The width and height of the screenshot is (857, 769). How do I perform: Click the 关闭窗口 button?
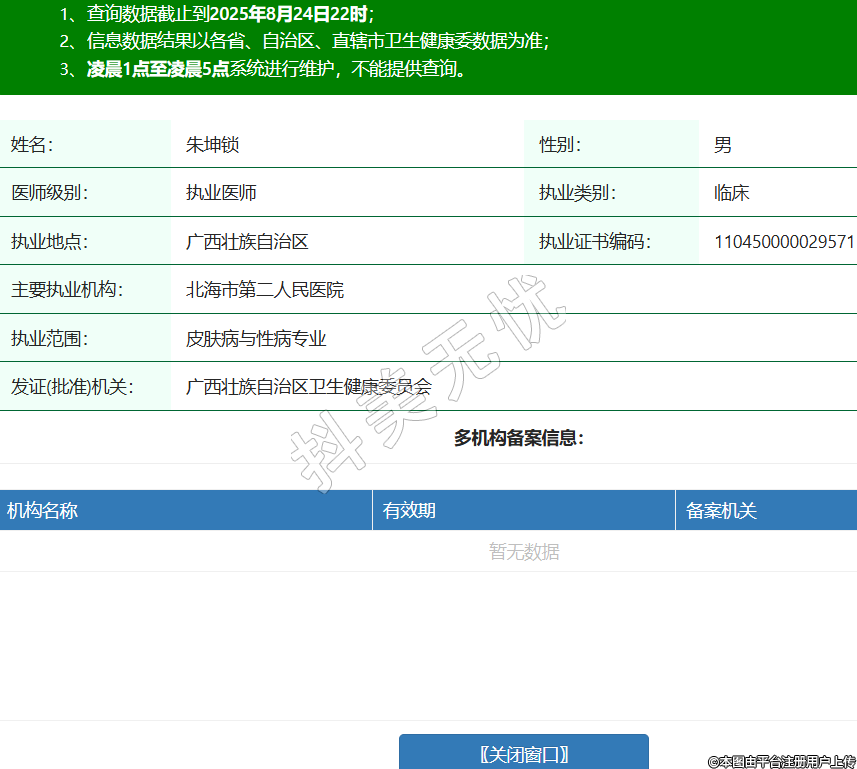coord(523,753)
